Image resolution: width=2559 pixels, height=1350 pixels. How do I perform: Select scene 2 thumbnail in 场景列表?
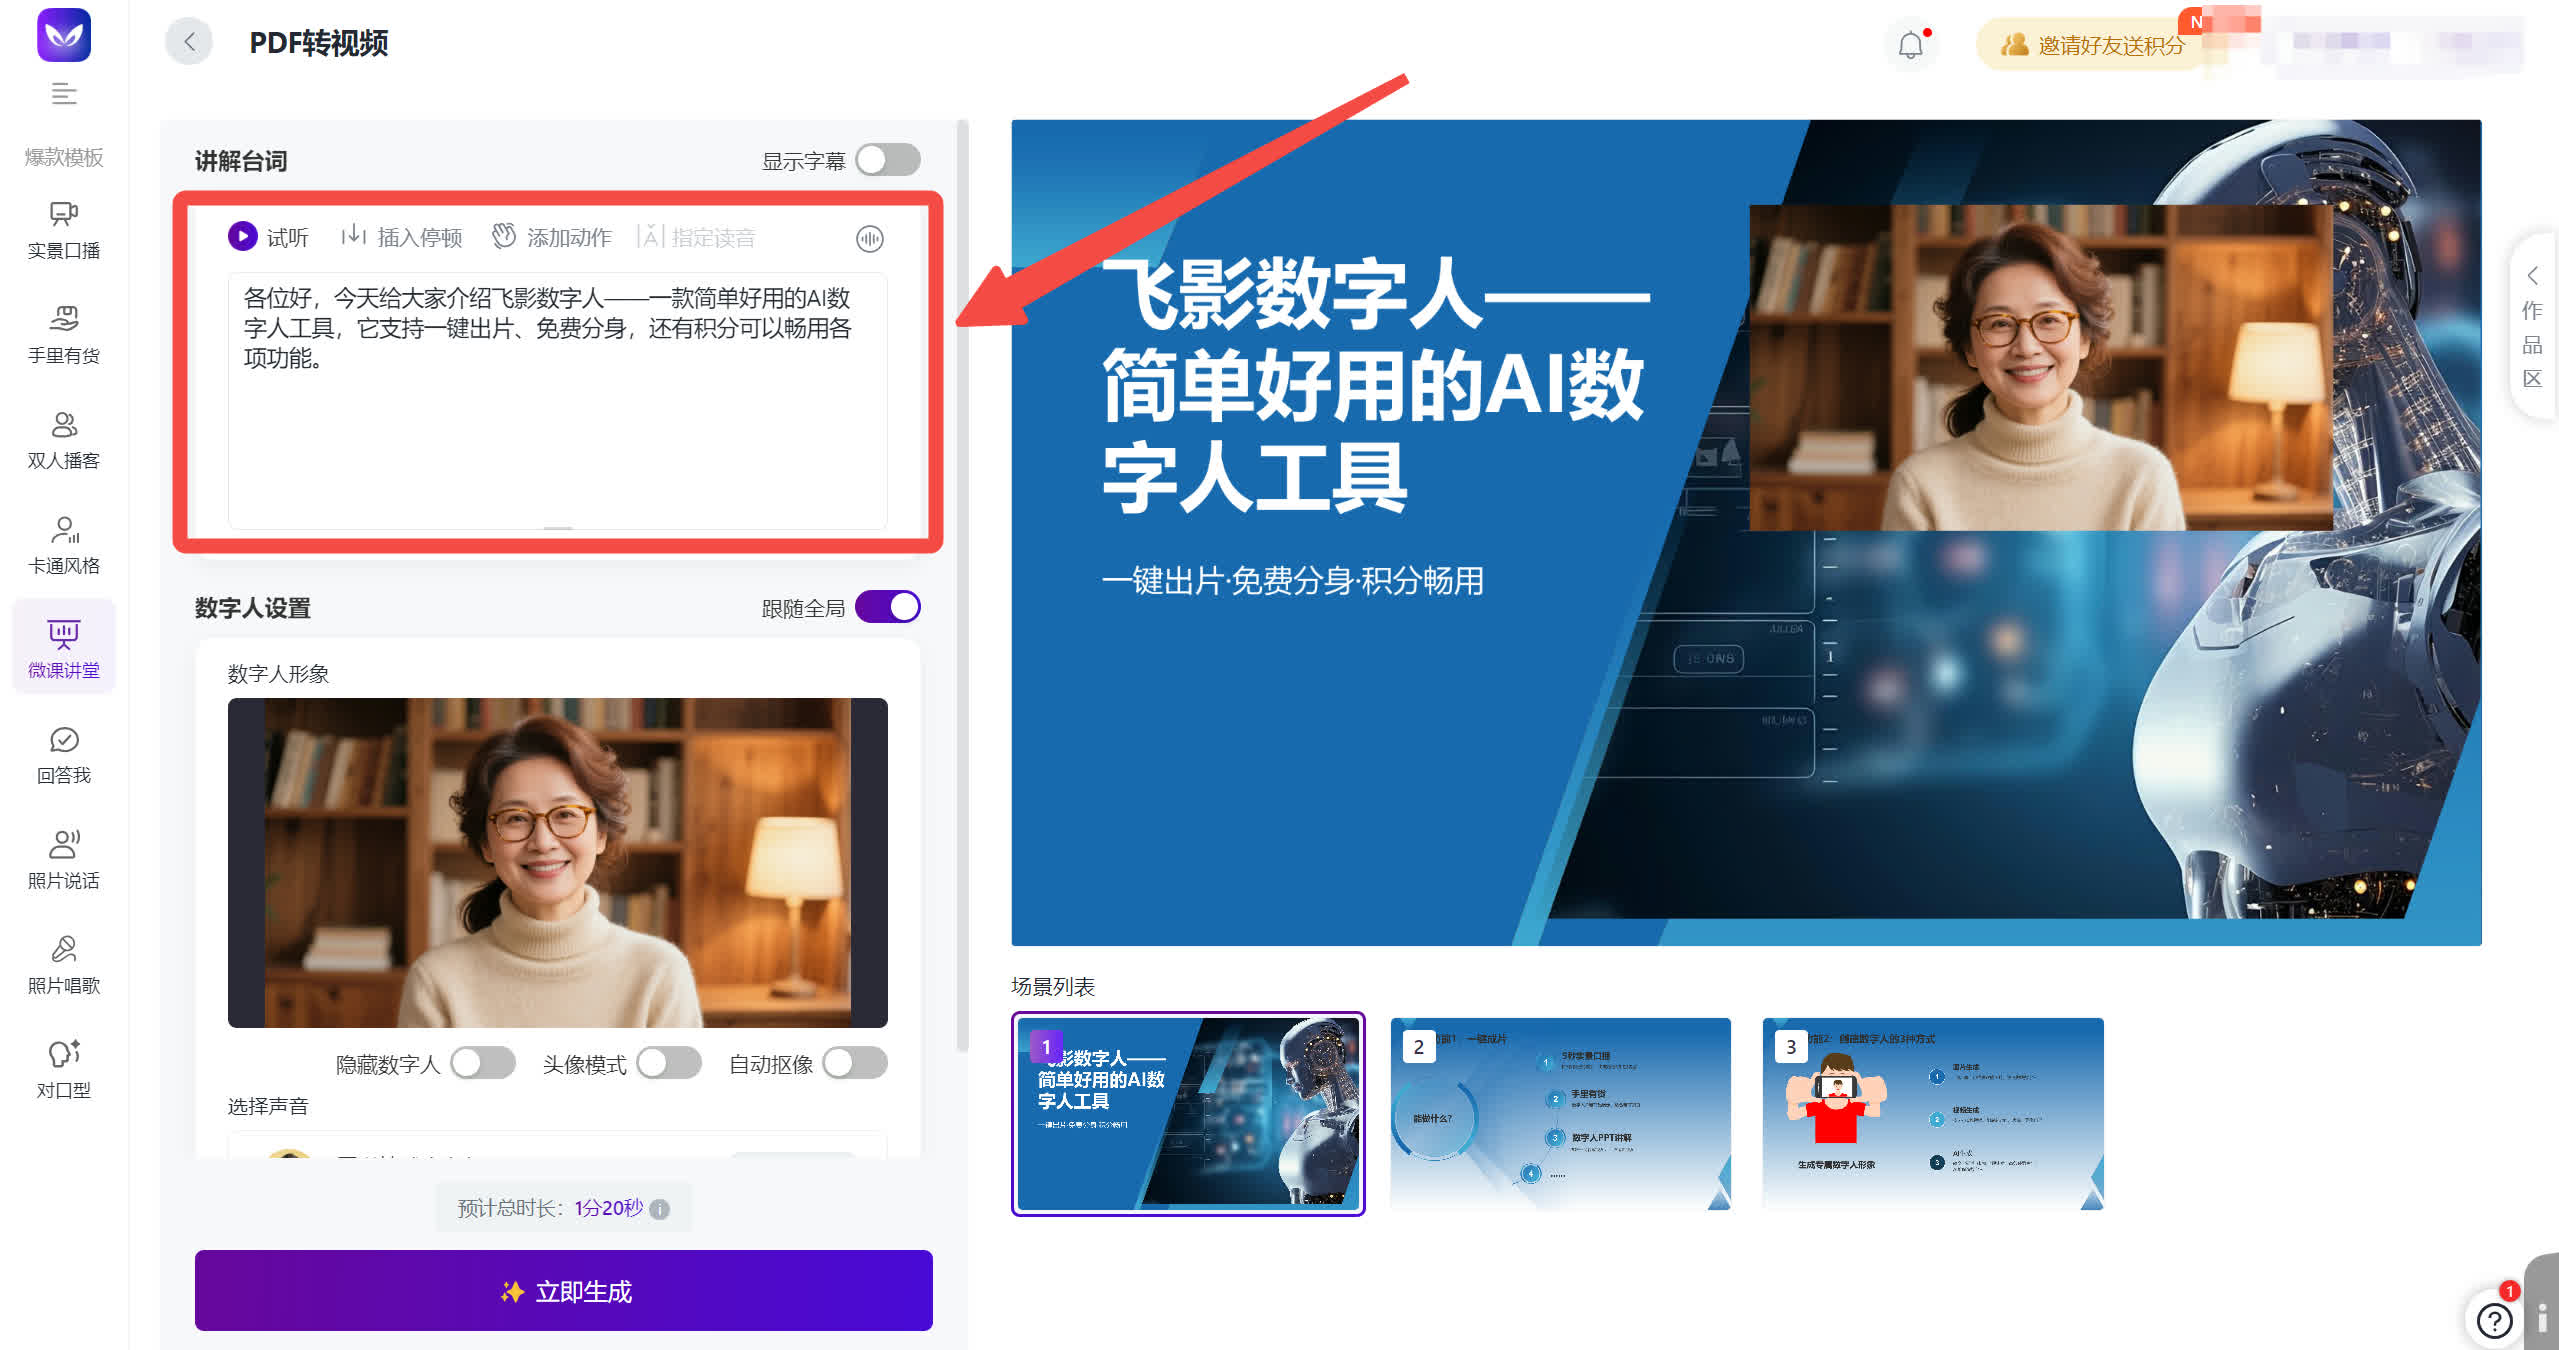1561,1114
